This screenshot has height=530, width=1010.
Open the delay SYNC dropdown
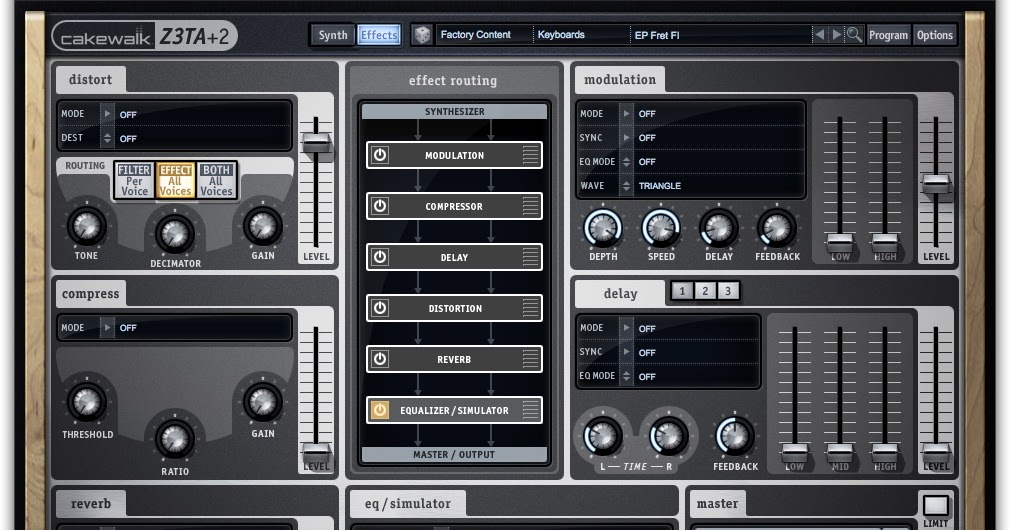pos(626,352)
